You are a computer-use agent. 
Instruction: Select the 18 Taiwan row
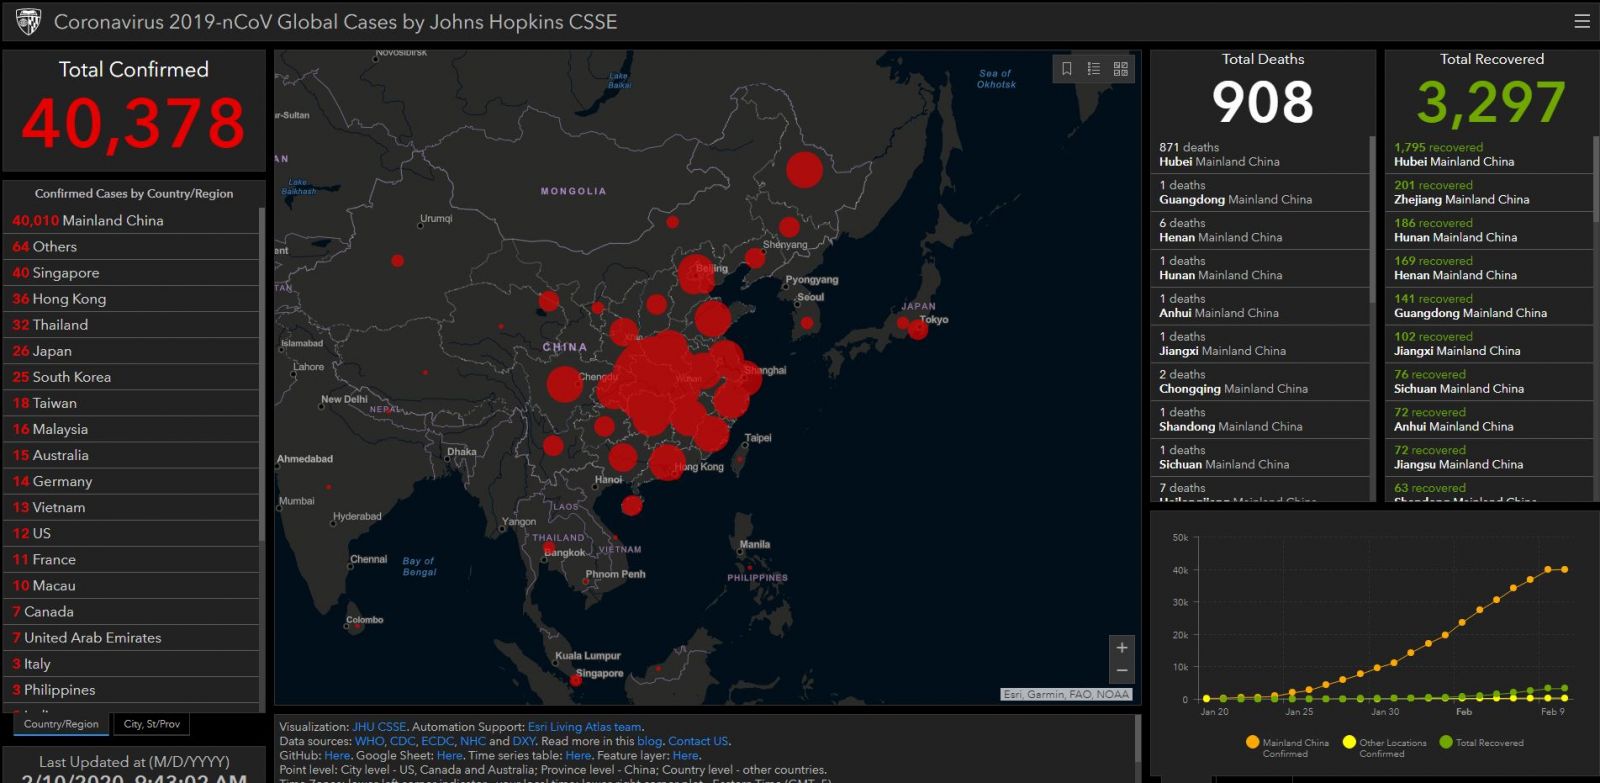131,402
